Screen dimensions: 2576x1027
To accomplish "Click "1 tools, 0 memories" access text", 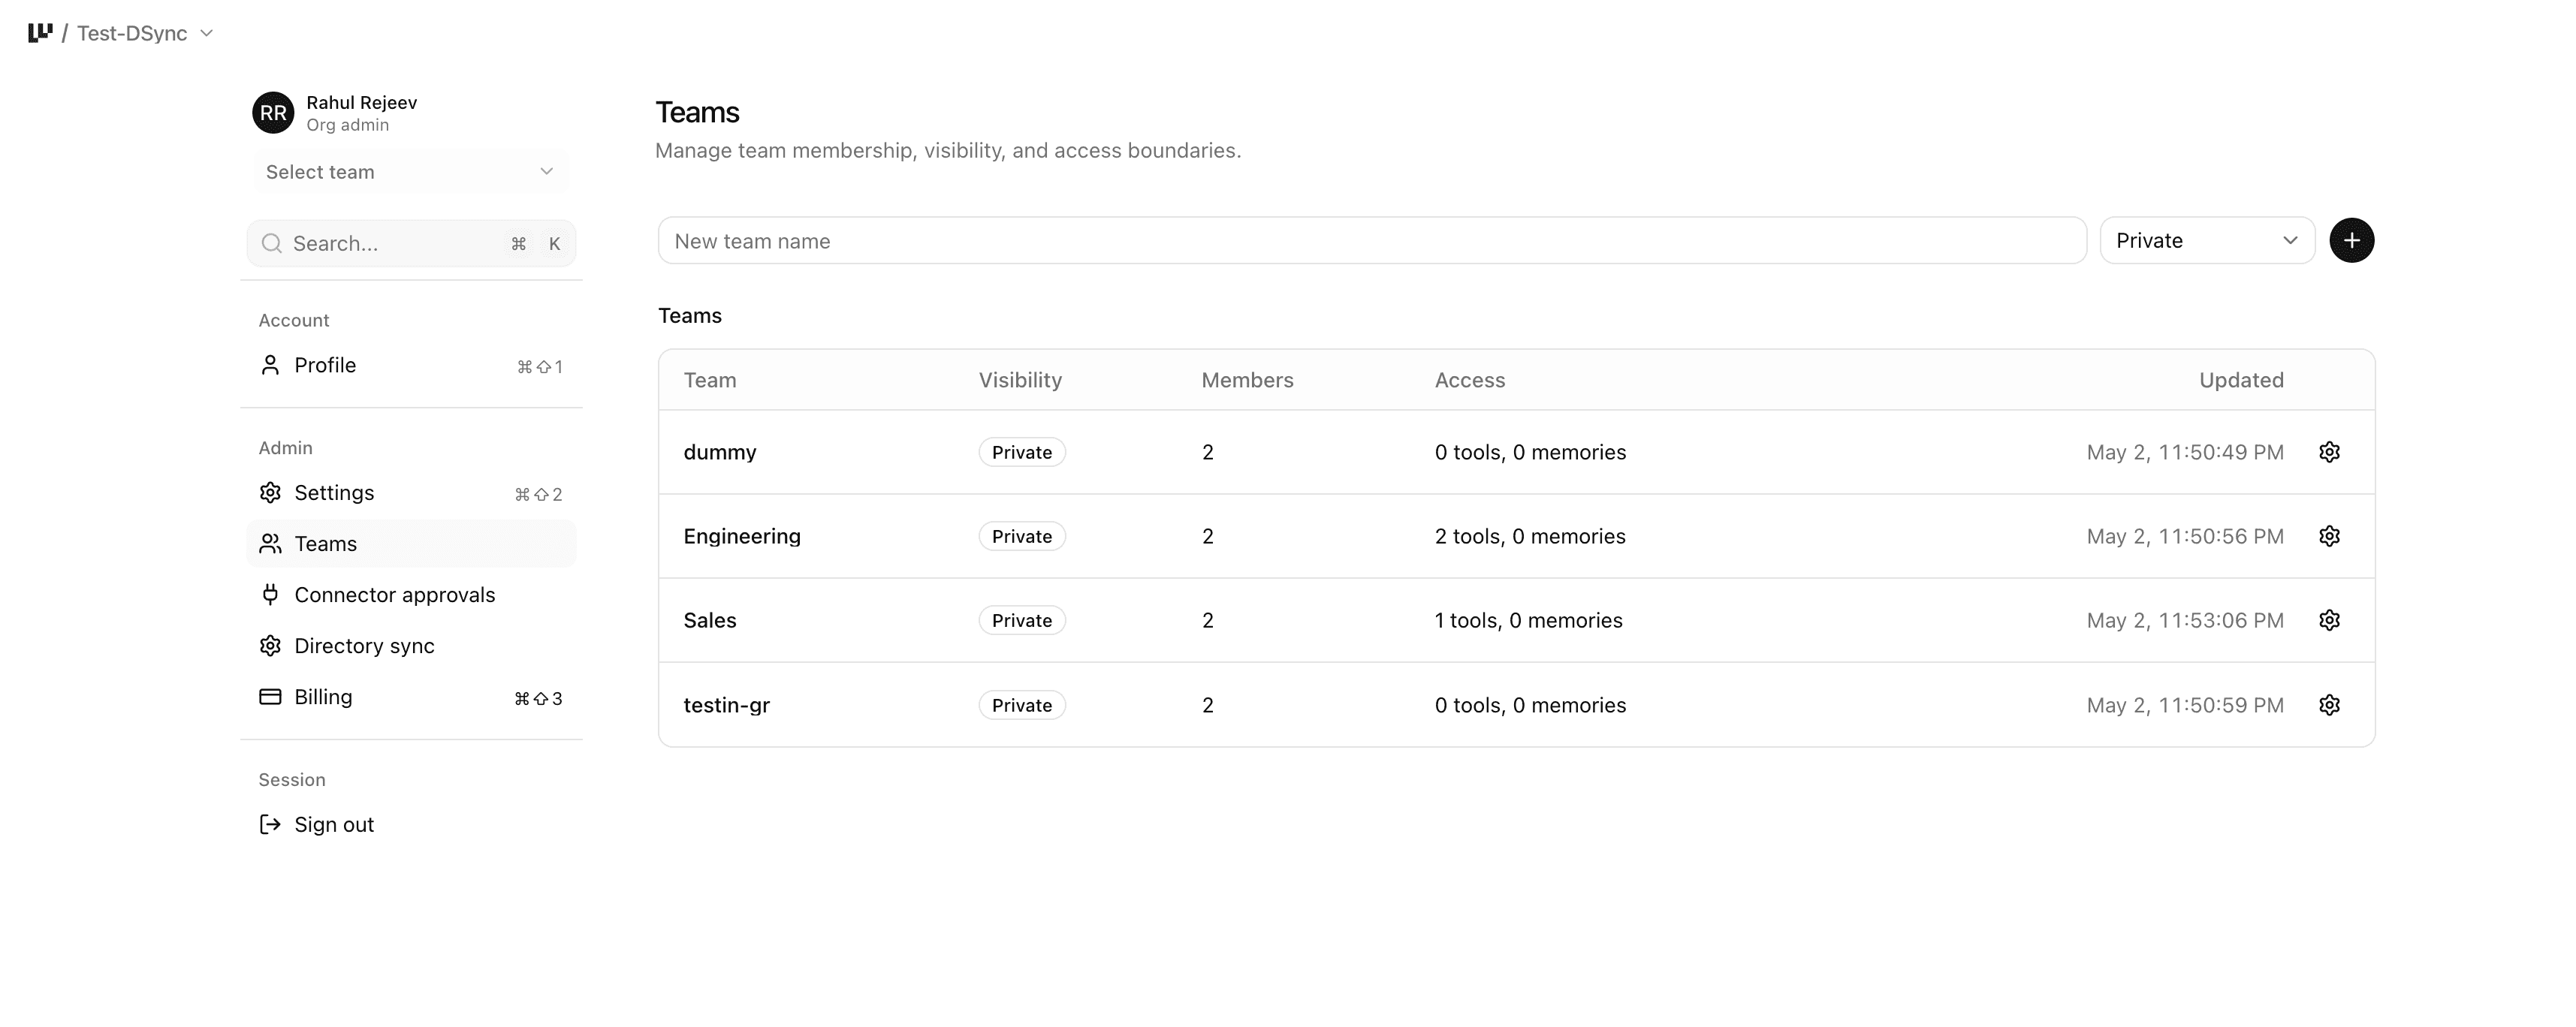I will click(x=1529, y=620).
